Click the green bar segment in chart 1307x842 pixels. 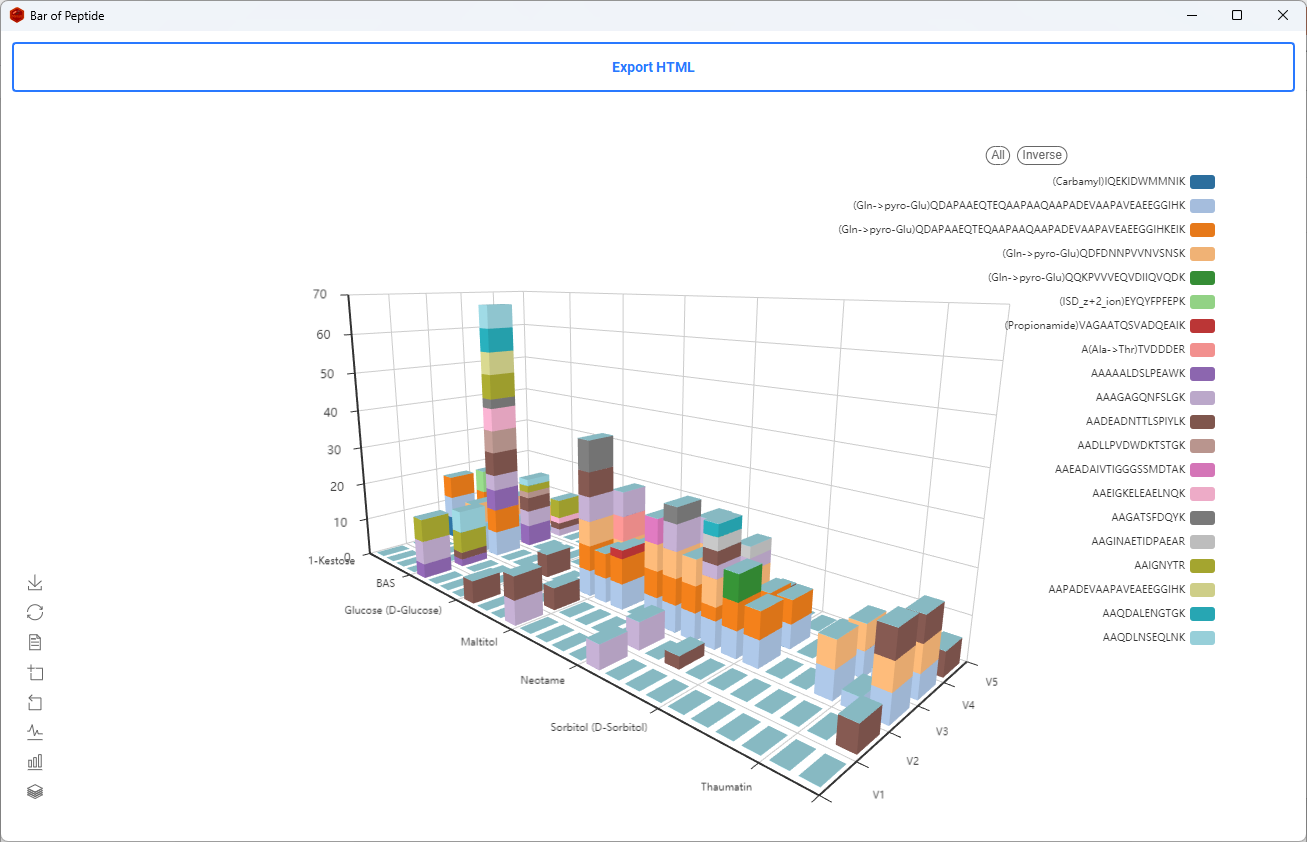click(x=742, y=582)
